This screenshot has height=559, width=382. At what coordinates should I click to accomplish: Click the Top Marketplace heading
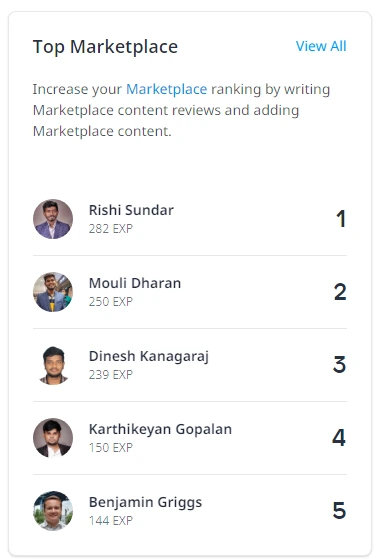click(x=105, y=47)
